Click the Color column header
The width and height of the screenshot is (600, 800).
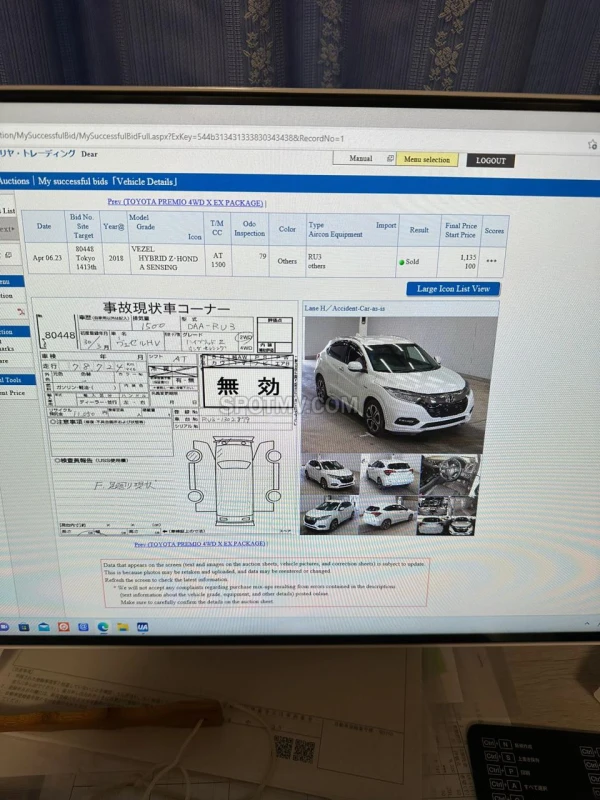pyautogui.click(x=287, y=229)
